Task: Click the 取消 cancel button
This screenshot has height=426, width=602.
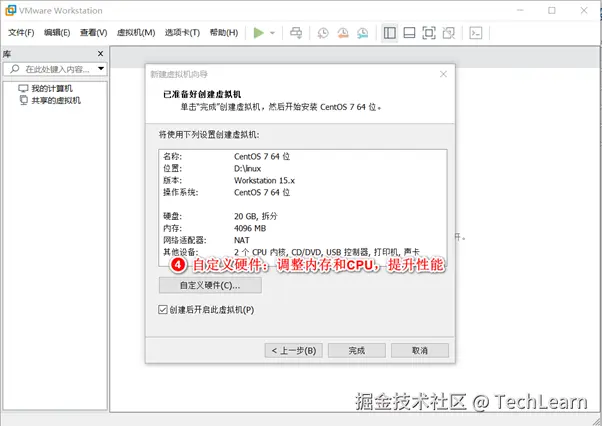Action: click(x=420, y=350)
